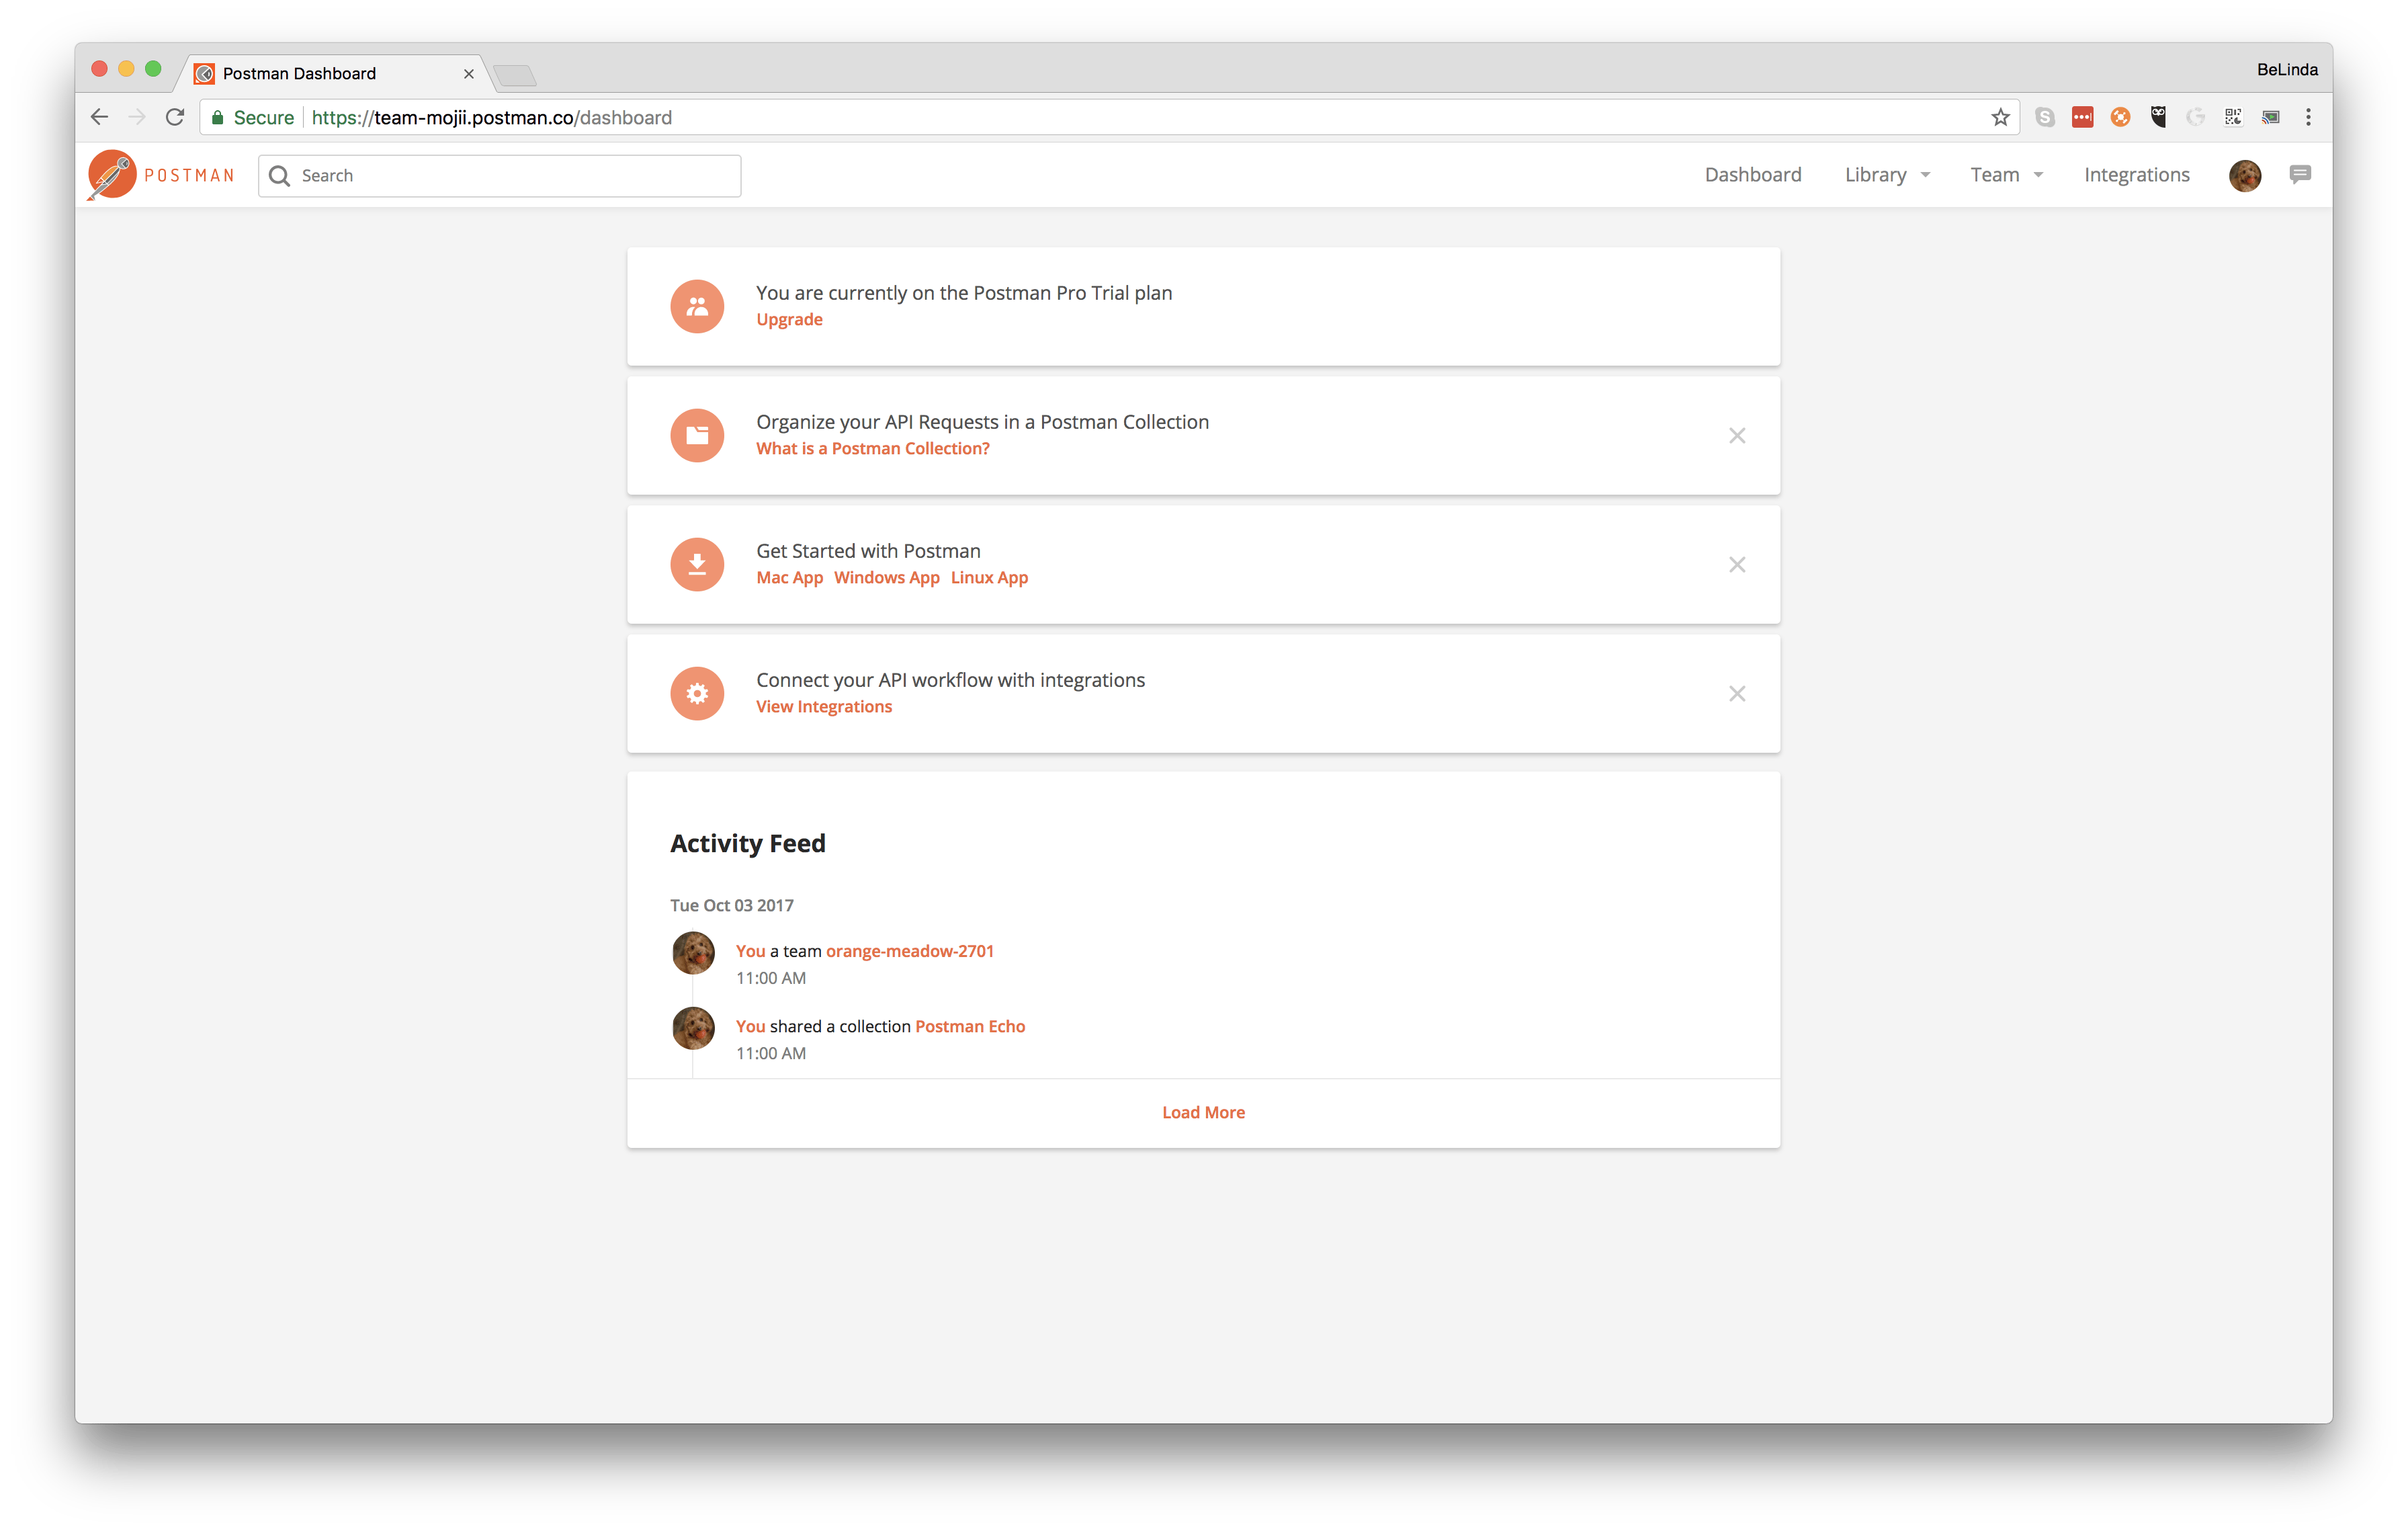Viewport: 2408px width, 1531px height.
Task: Open the QR code extension icon
Action: (2233, 117)
